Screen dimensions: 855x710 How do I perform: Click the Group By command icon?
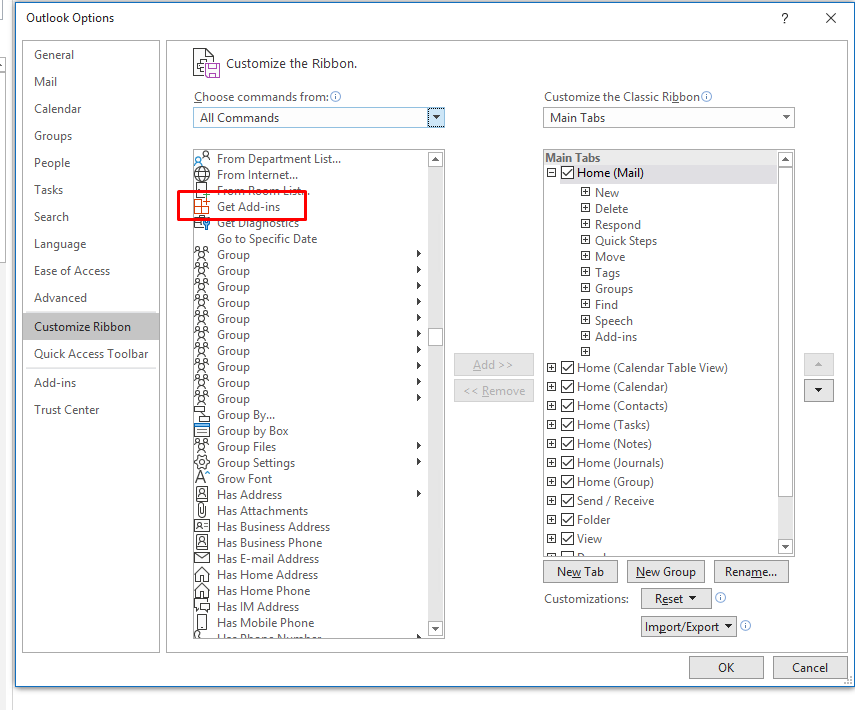pos(202,414)
